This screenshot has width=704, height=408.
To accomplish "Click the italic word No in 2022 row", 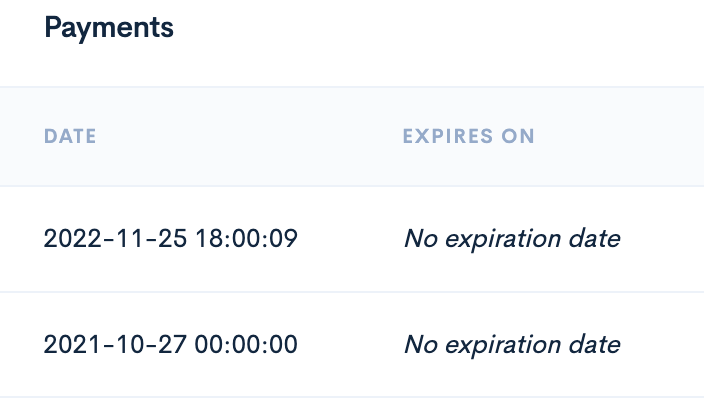I will pos(421,238).
